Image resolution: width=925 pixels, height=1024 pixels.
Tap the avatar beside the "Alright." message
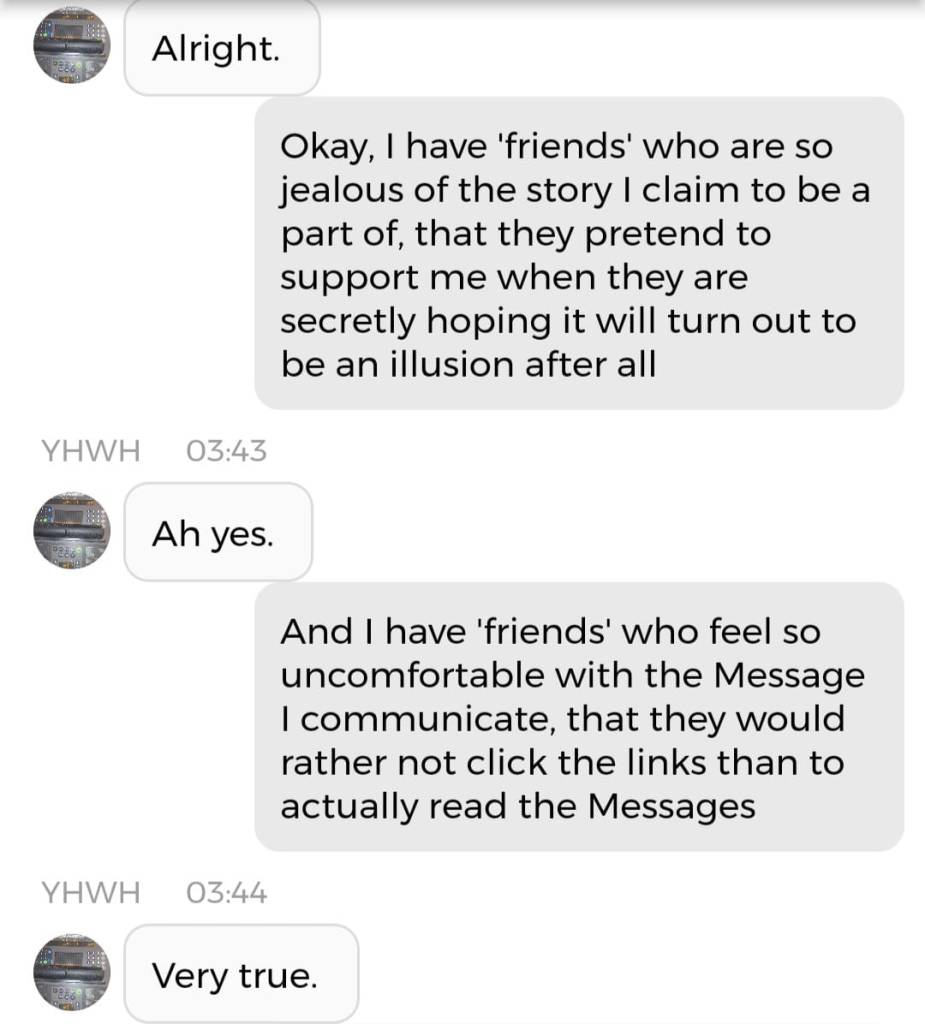(71, 46)
